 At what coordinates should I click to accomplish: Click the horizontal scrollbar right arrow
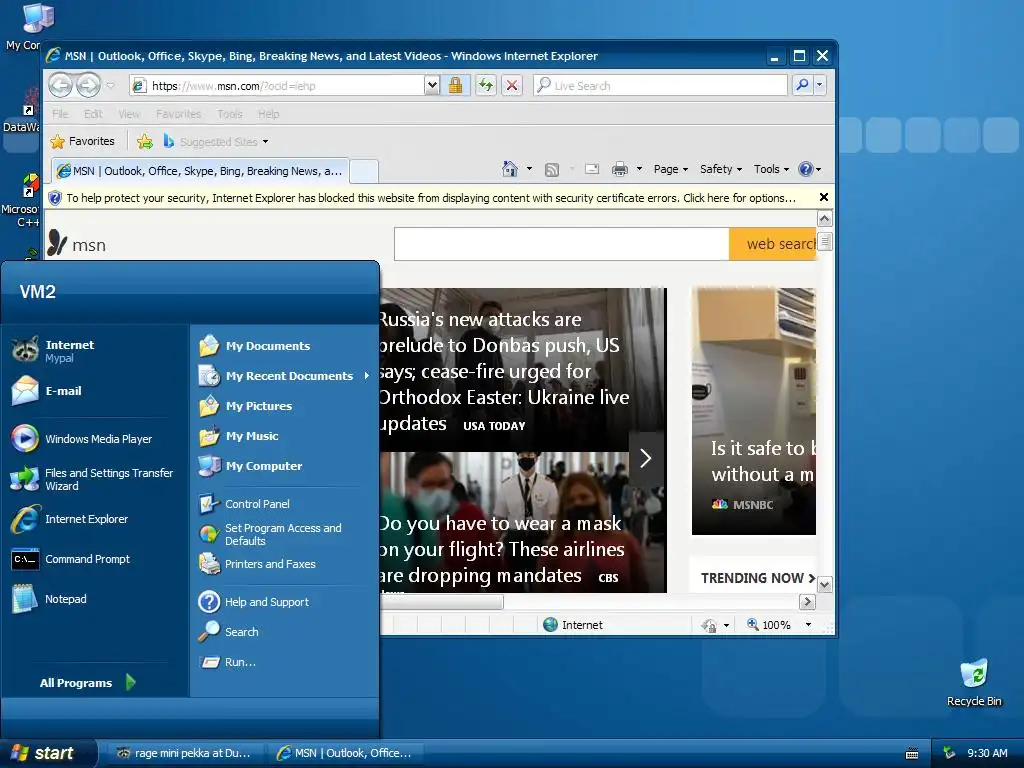[x=807, y=601]
